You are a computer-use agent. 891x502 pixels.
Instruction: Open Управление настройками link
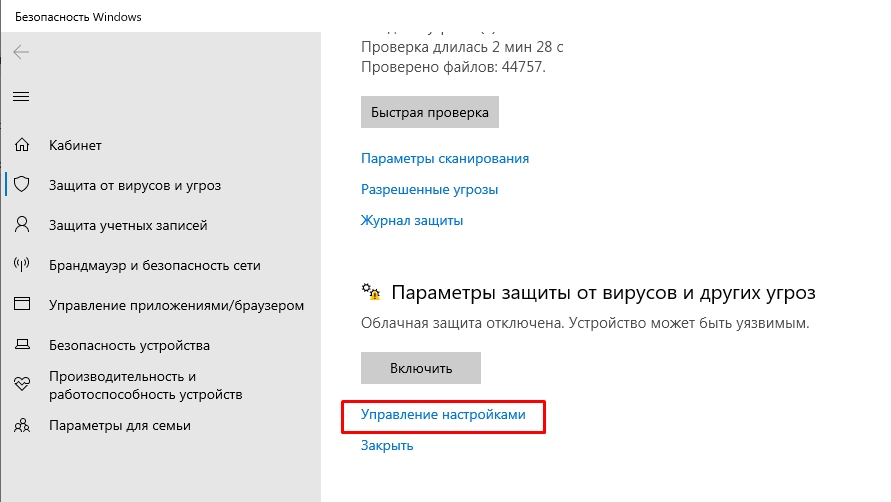coord(443,415)
